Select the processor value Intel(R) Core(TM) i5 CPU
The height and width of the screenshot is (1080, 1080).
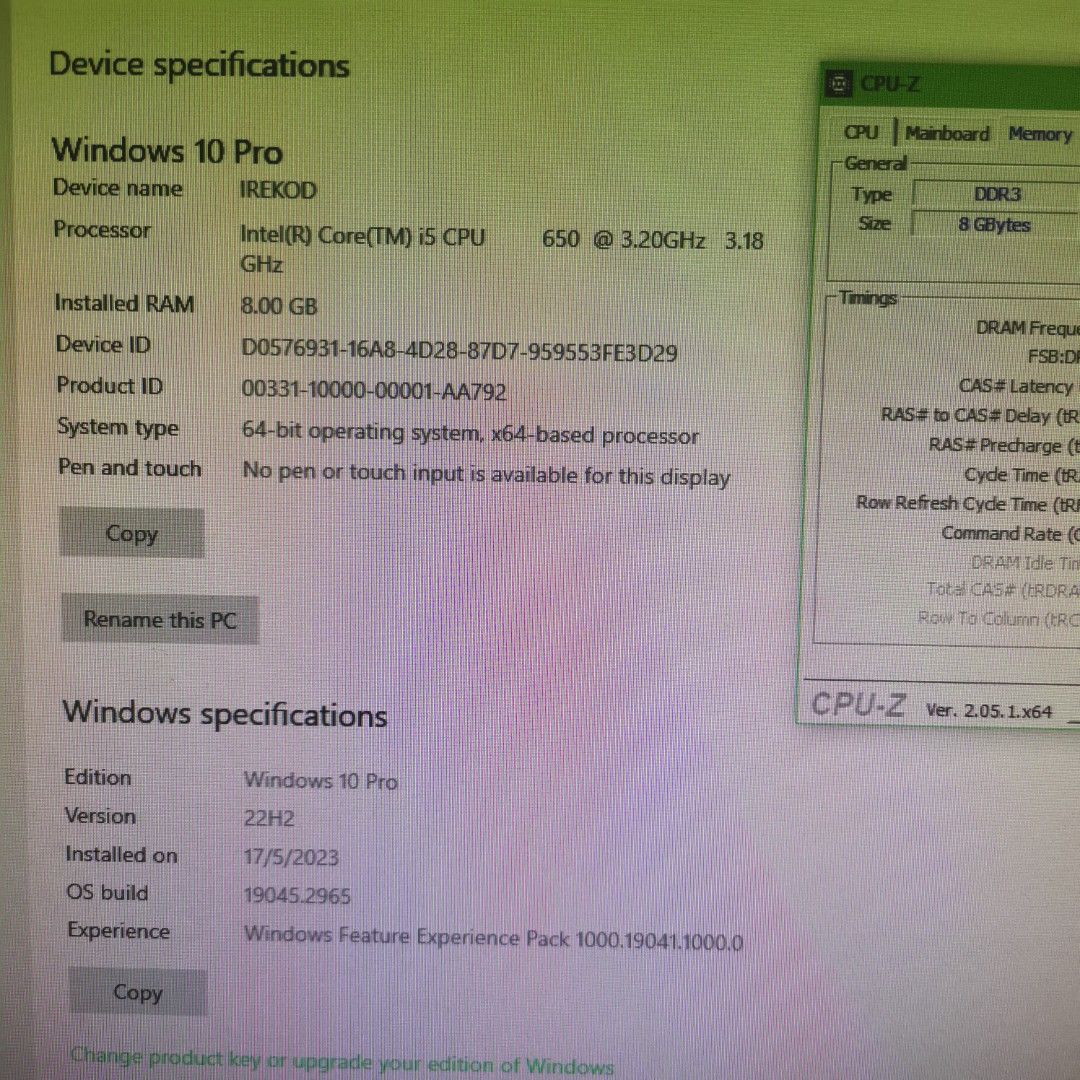tap(363, 237)
